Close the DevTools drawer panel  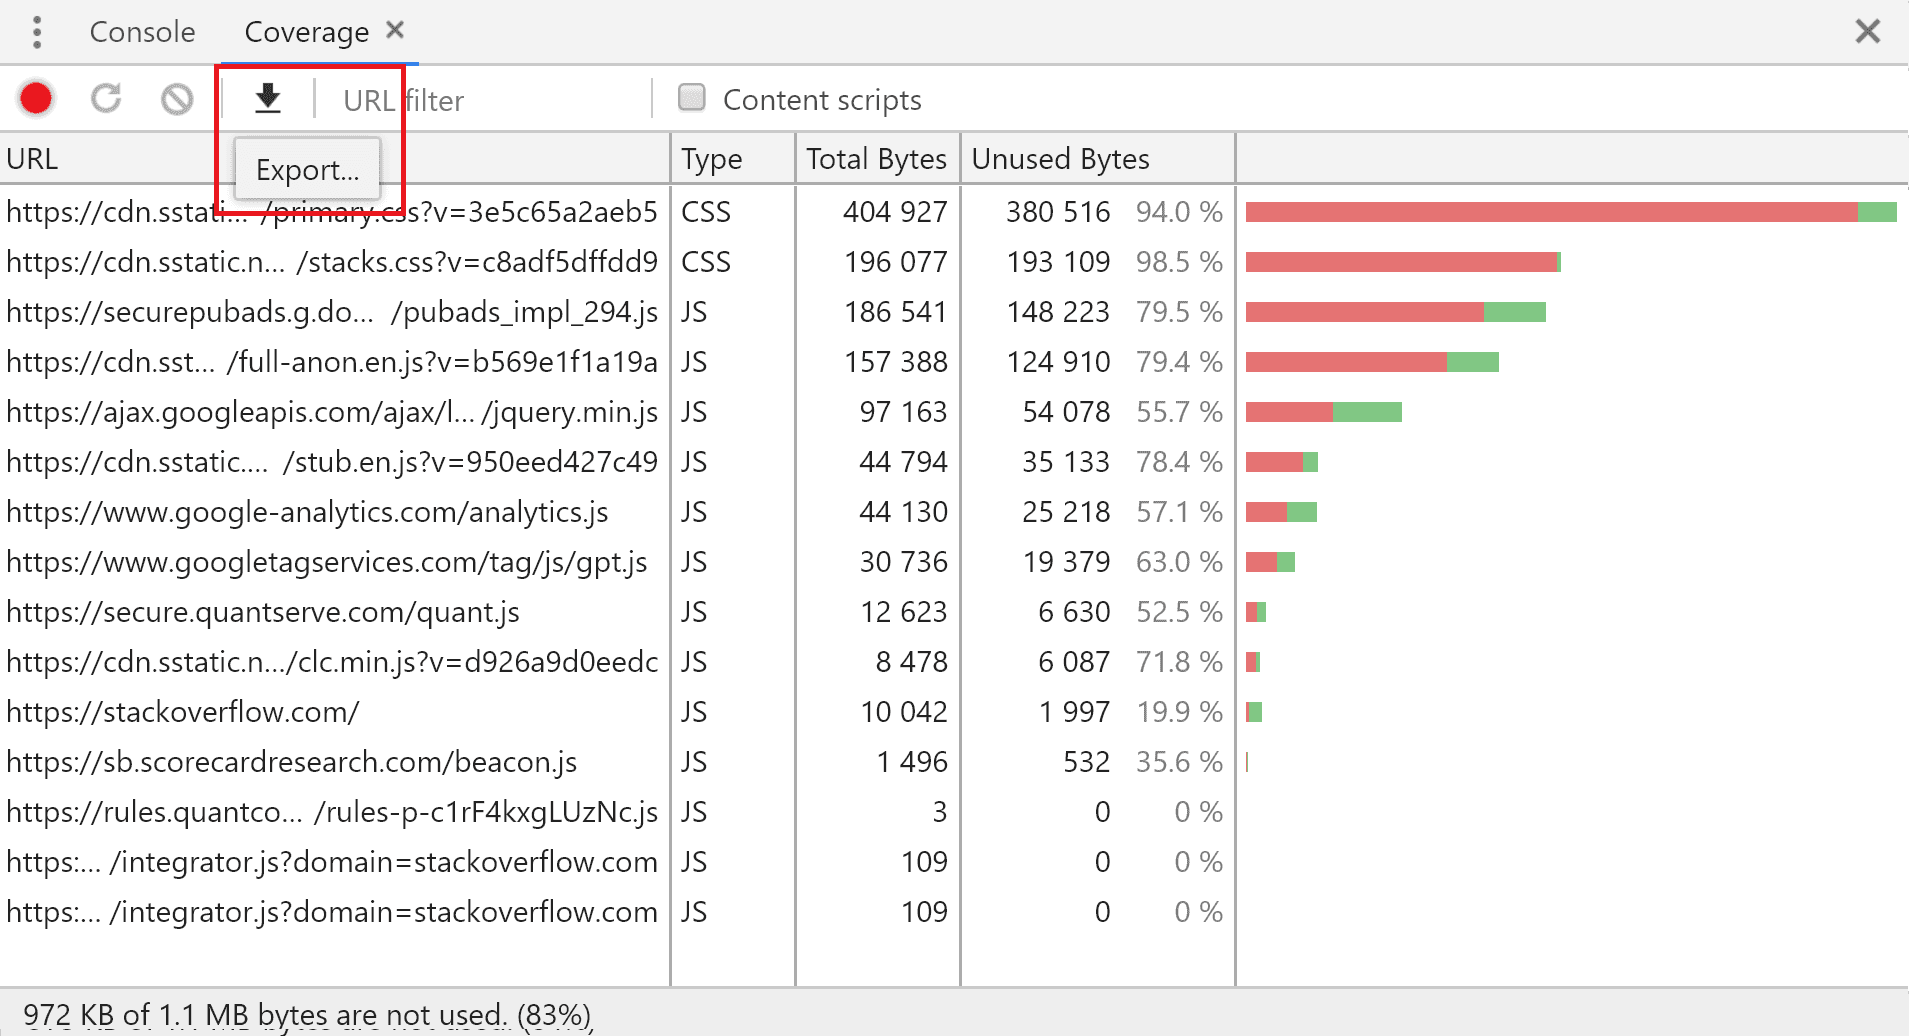tap(1866, 32)
